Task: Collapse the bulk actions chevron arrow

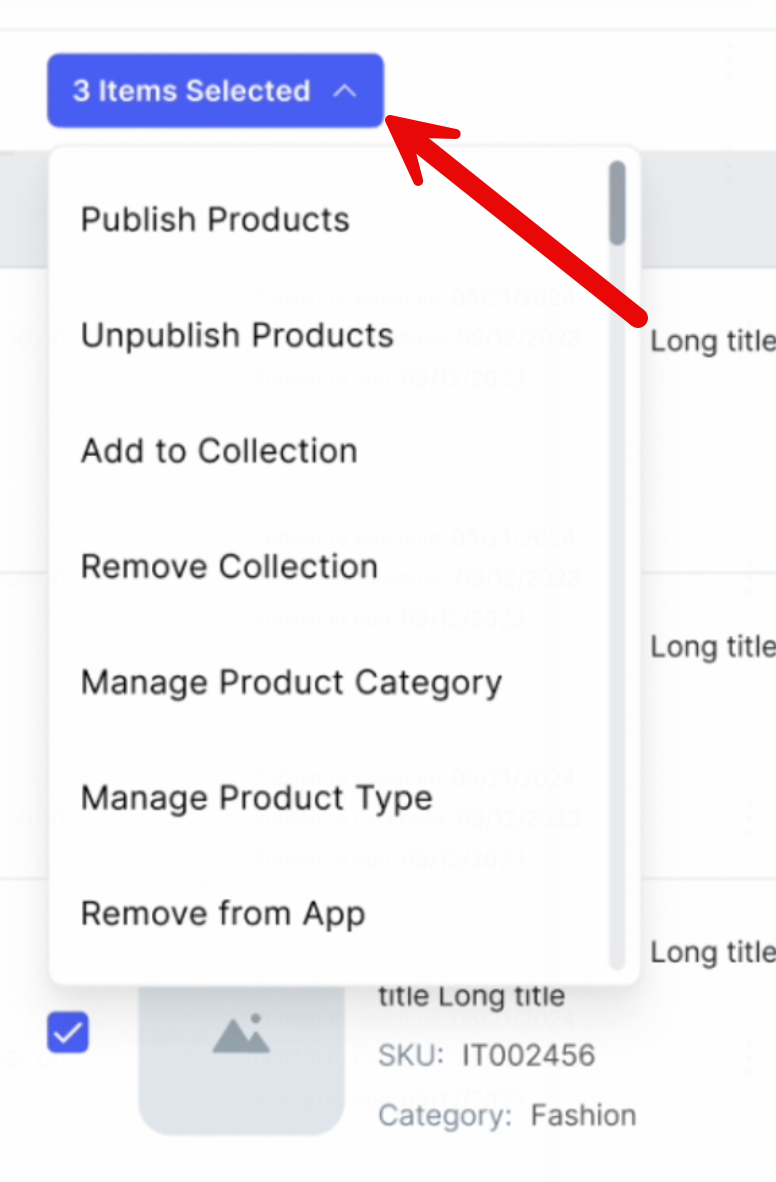Action: tap(344, 91)
